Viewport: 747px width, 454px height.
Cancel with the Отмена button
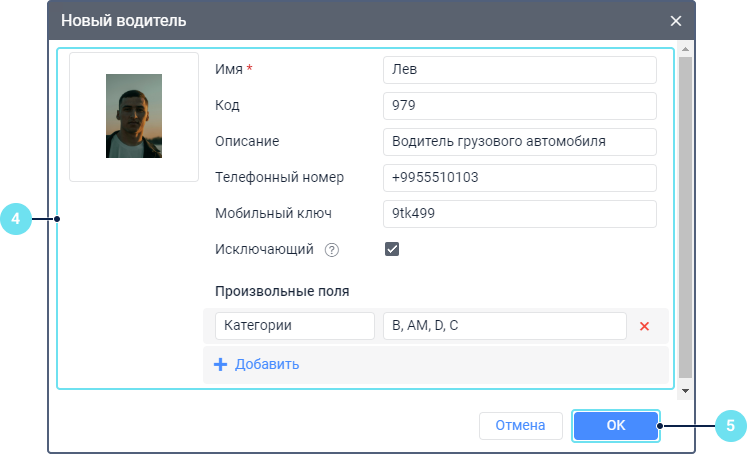[x=520, y=426]
